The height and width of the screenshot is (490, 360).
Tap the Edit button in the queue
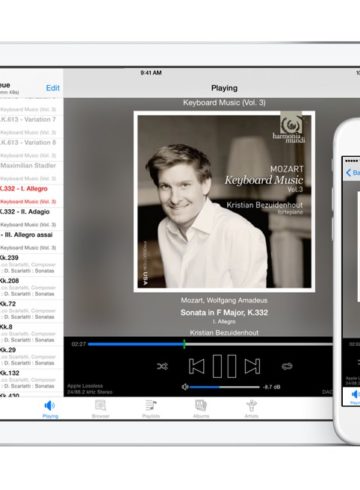(x=53, y=88)
